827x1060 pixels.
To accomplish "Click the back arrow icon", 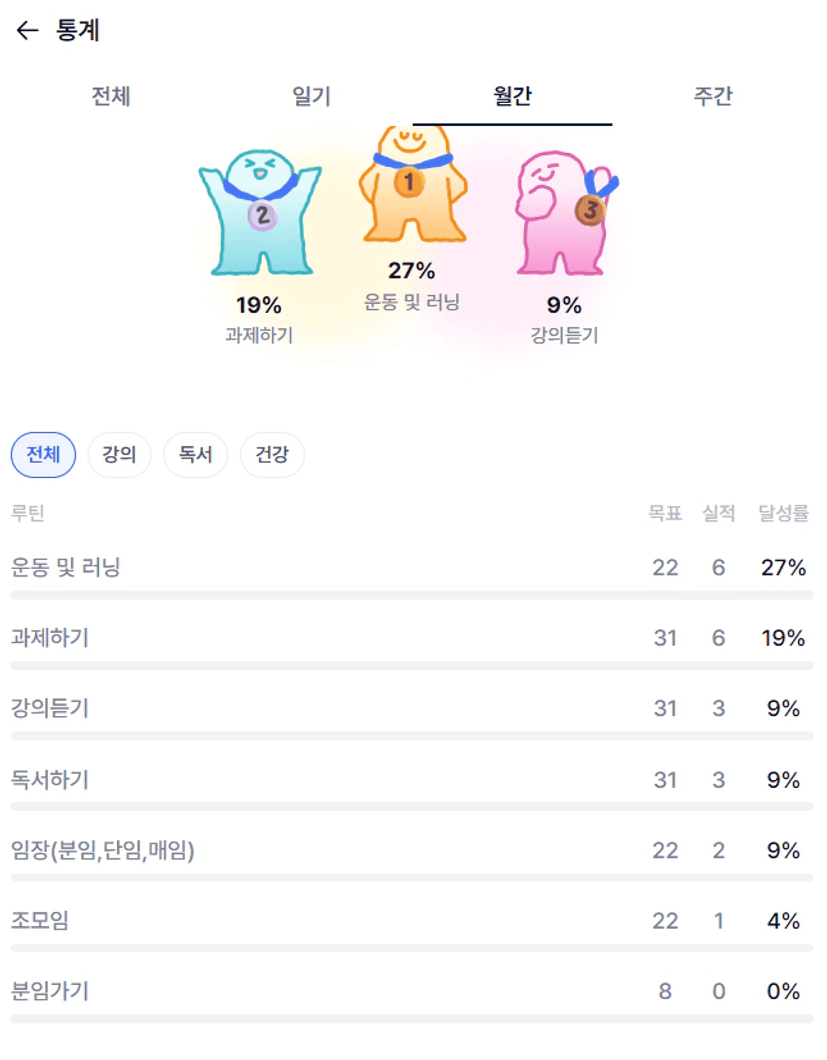I will point(27,31).
